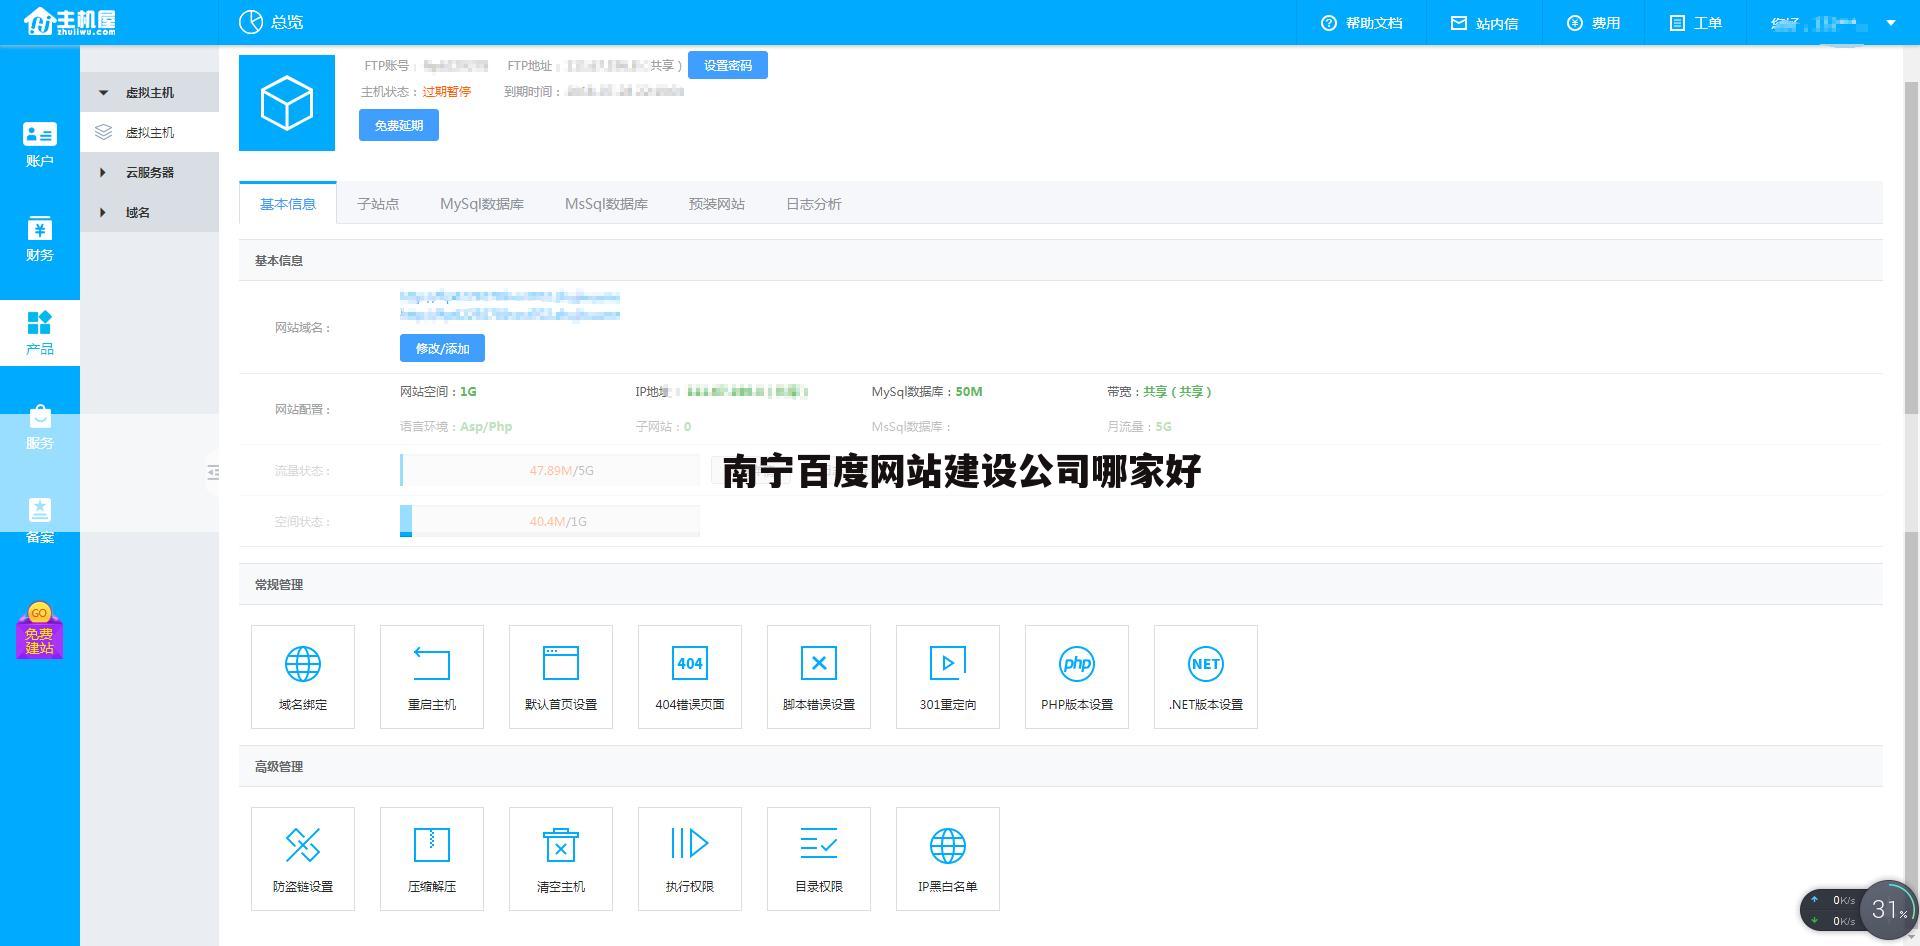Click the 流量状态 traffic progress bar
The height and width of the screenshot is (946, 1920).
549,470
